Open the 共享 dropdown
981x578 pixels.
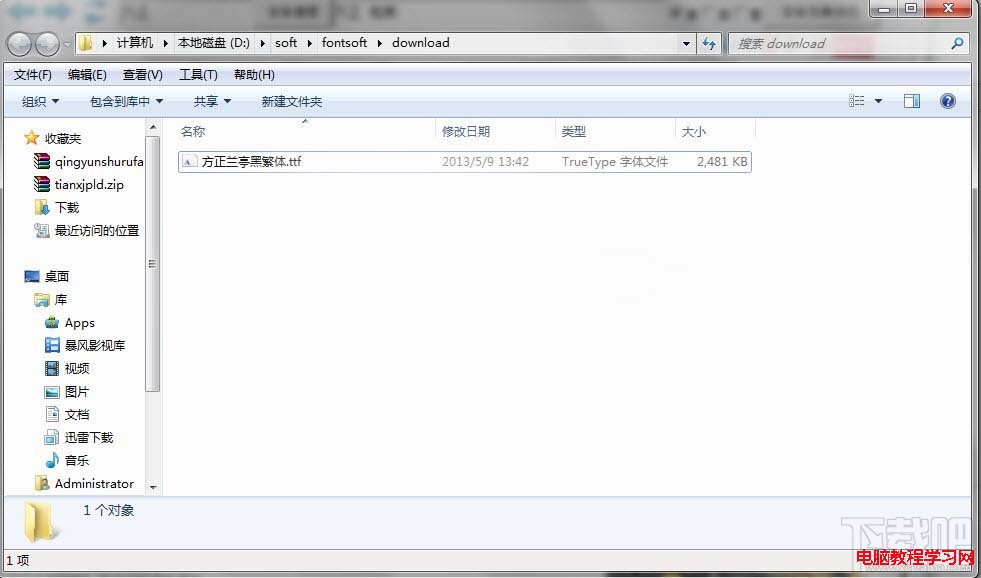[212, 101]
